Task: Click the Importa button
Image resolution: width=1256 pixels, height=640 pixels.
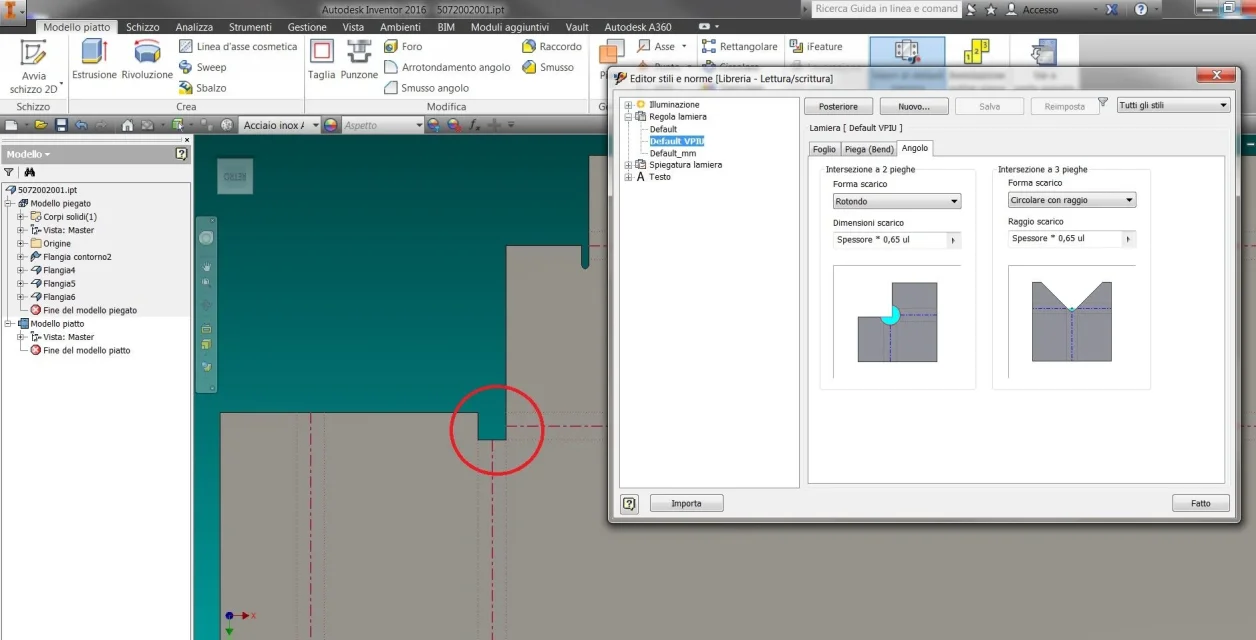Action: coord(686,504)
